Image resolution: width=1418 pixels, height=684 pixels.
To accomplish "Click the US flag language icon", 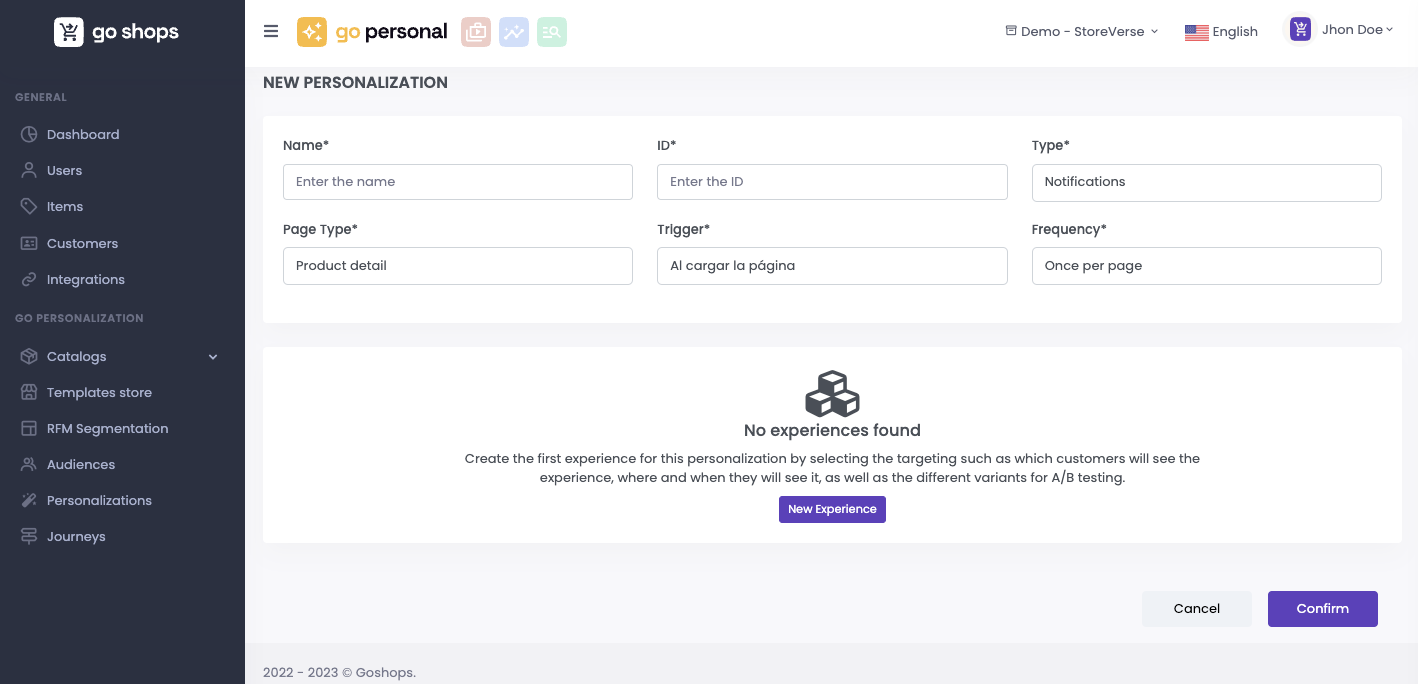I will click(x=1196, y=32).
